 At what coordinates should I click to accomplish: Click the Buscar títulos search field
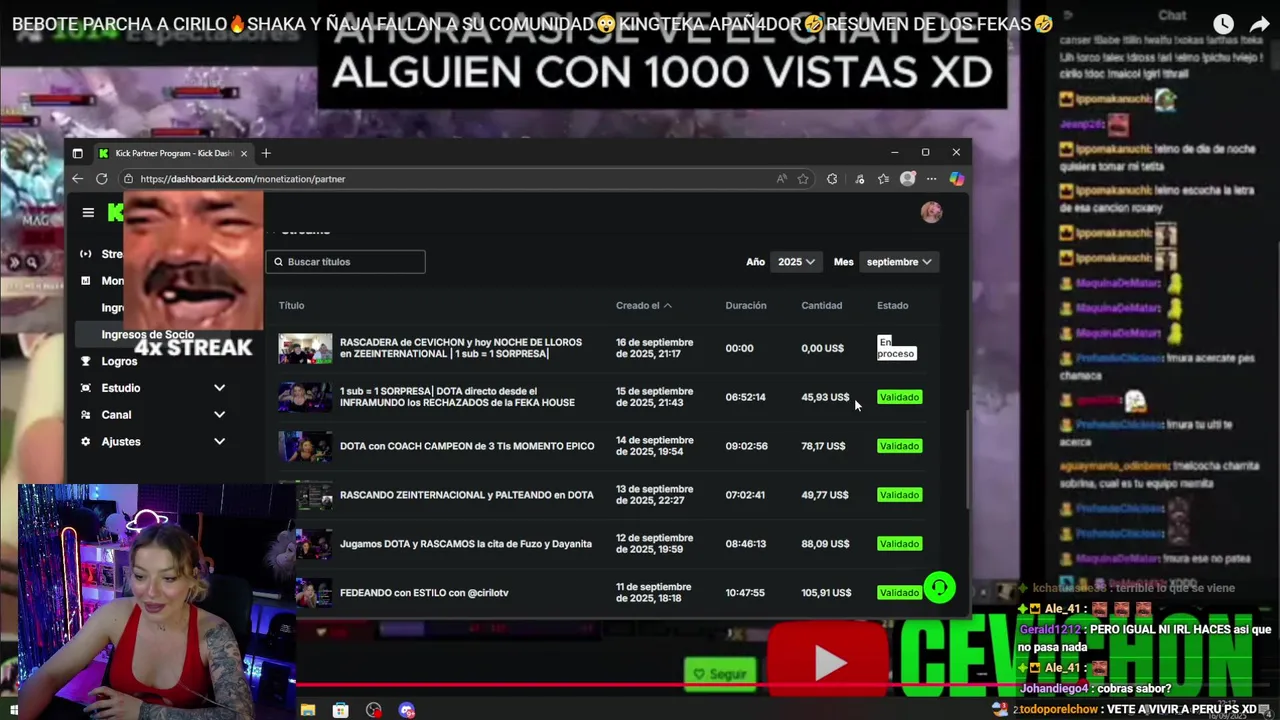click(345, 262)
